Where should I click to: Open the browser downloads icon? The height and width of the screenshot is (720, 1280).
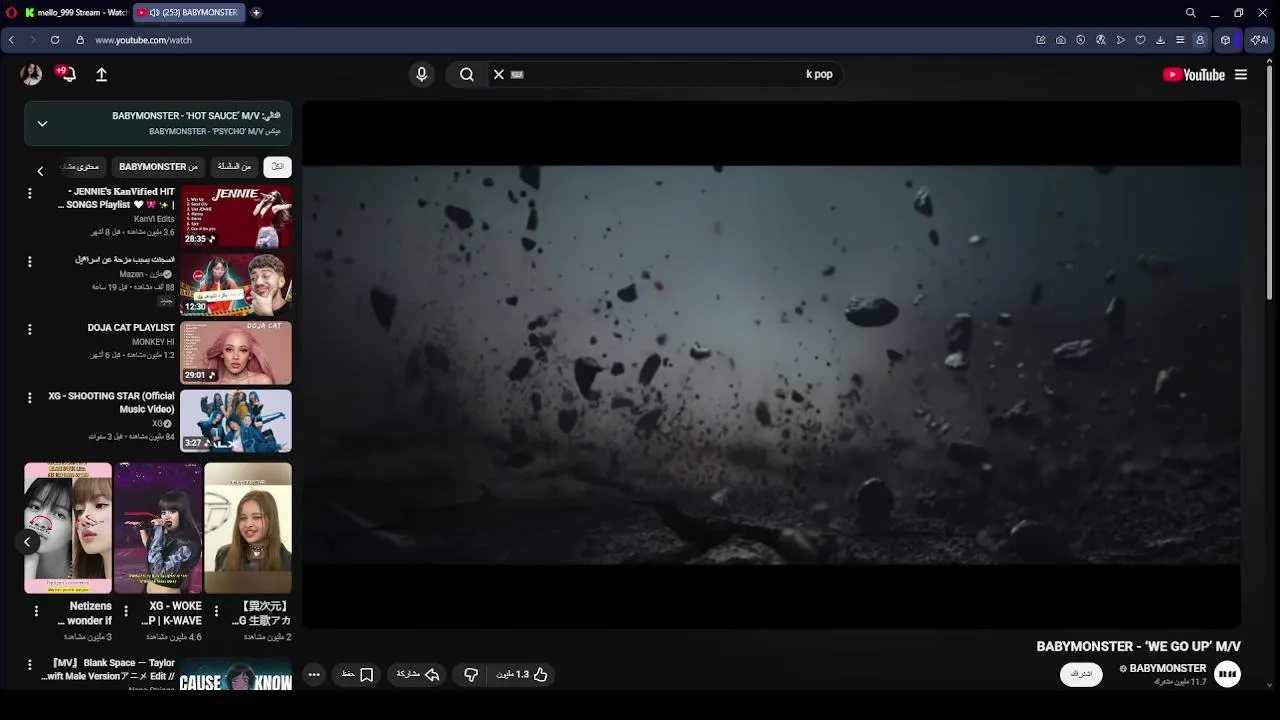(x=1160, y=40)
